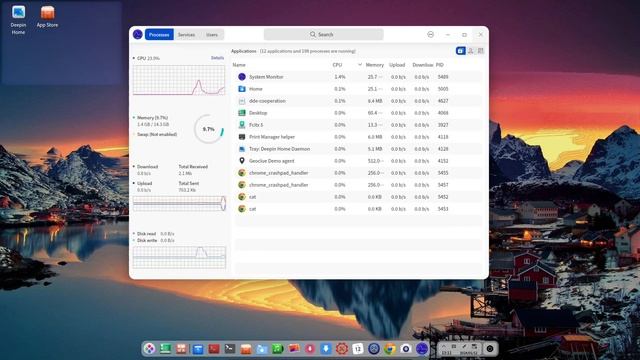Open the camera app in the dock
The height and width of the screenshot is (360, 640).
point(406,349)
